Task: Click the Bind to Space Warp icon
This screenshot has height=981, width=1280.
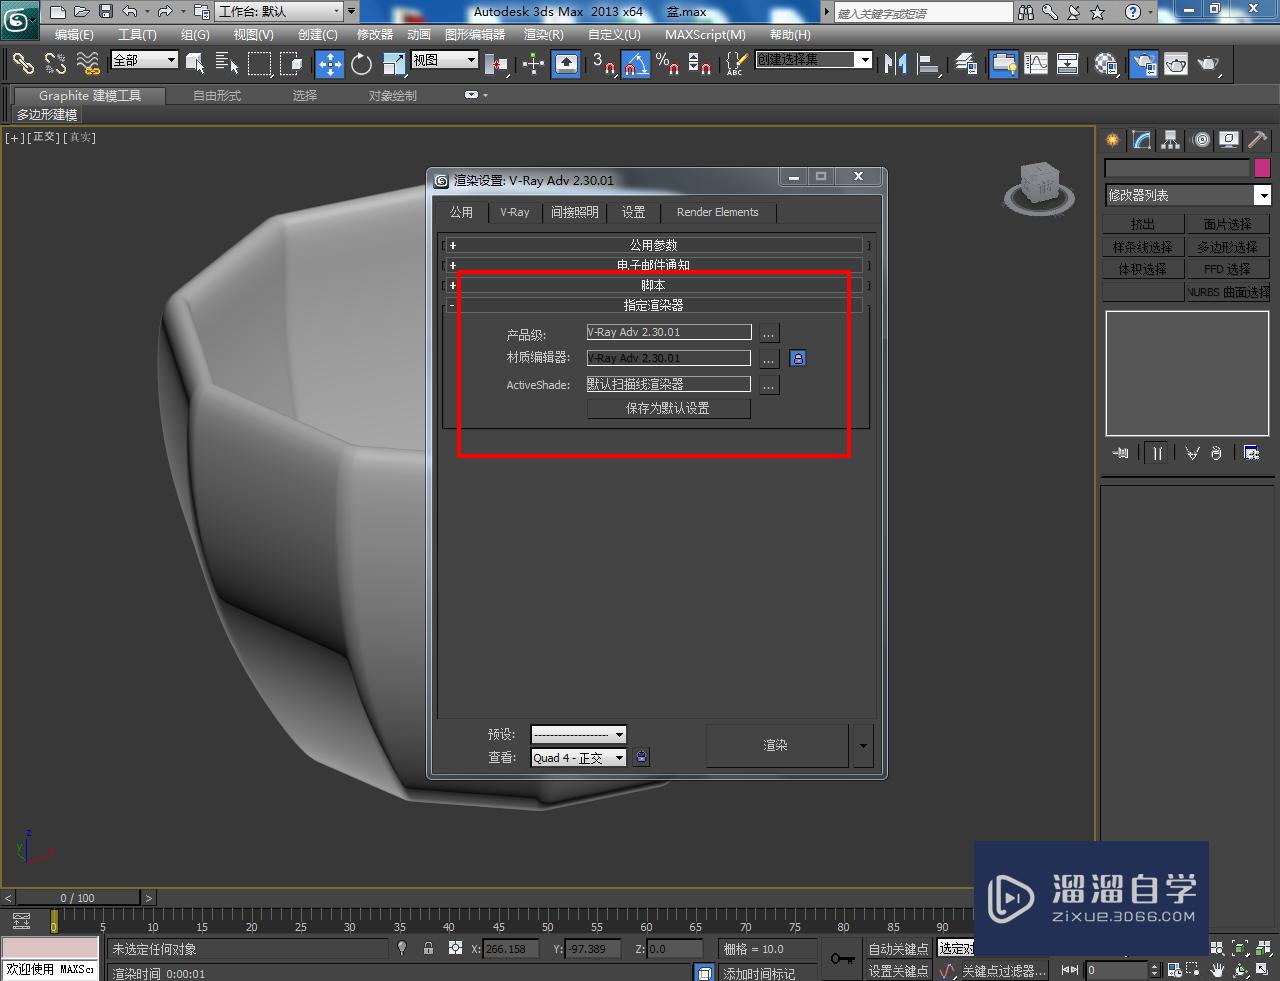Action: [x=88, y=63]
